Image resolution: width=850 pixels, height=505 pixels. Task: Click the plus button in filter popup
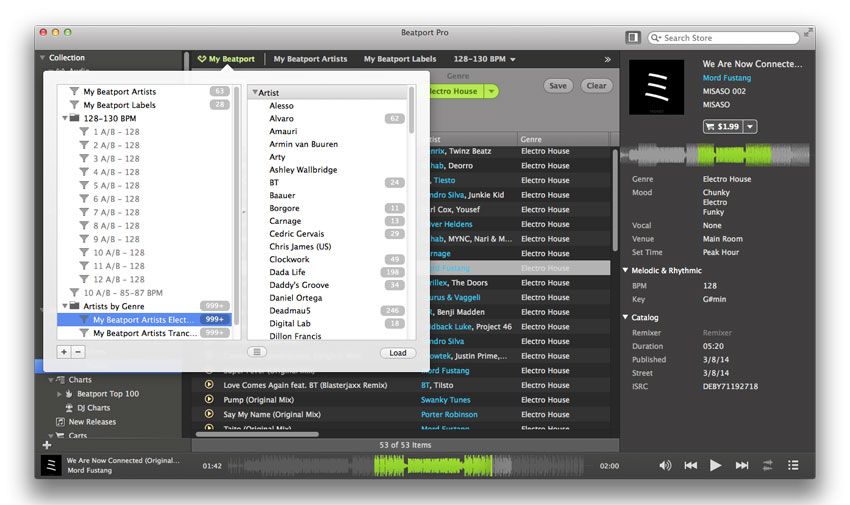pos(64,352)
